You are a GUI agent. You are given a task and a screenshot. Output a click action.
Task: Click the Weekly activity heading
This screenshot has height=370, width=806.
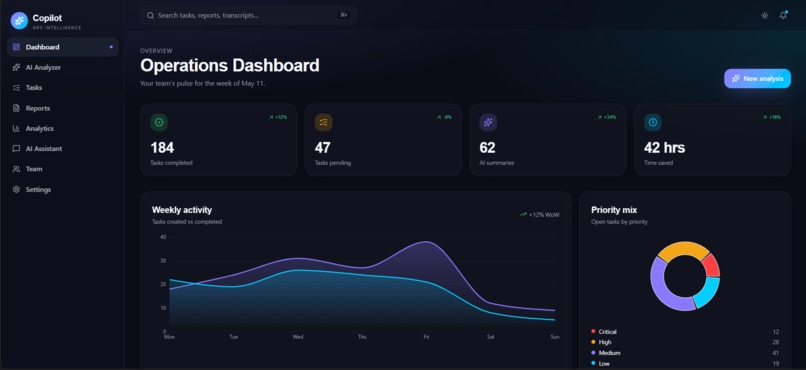pos(182,210)
